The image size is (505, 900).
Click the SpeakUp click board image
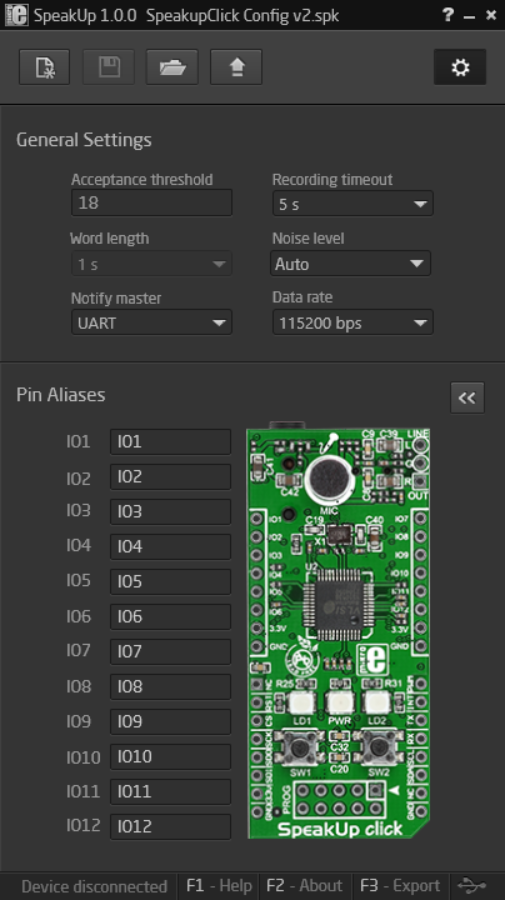tap(339, 631)
